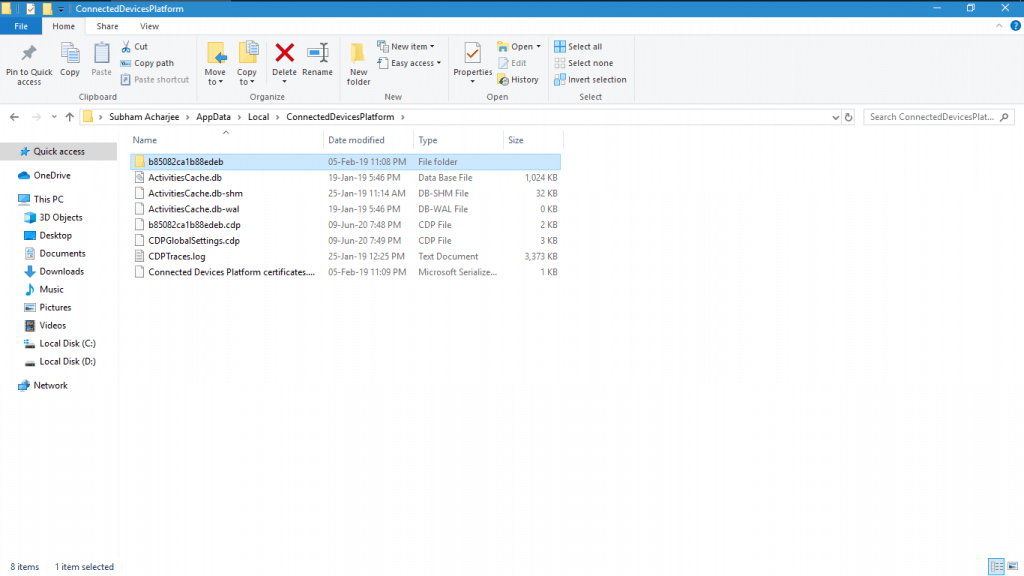1024x576 pixels.
Task: Open the Easy access dropdown
Action: [x=410, y=63]
